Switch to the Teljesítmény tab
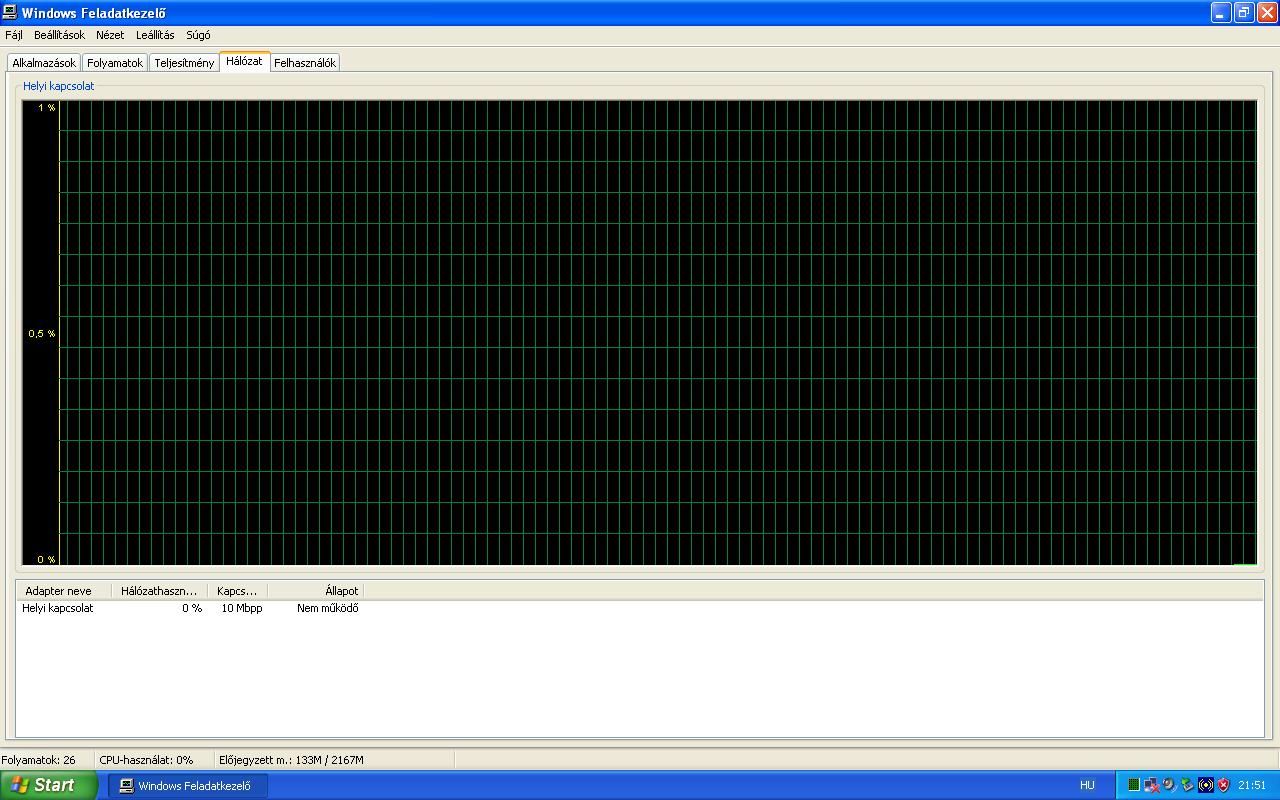Image resolution: width=1280 pixels, height=800 pixels. click(x=184, y=63)
